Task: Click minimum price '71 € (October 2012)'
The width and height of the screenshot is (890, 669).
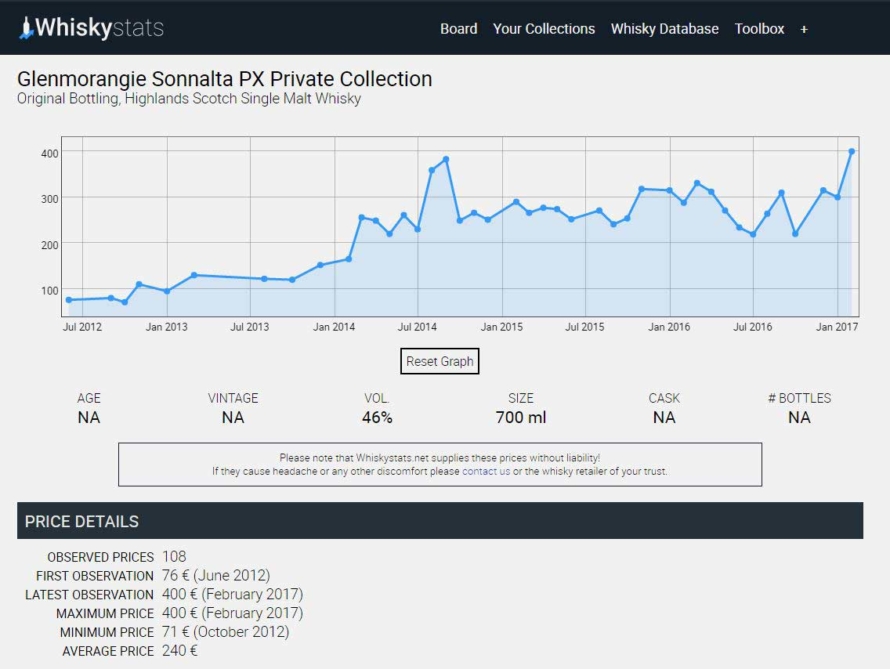Action: 225,632
